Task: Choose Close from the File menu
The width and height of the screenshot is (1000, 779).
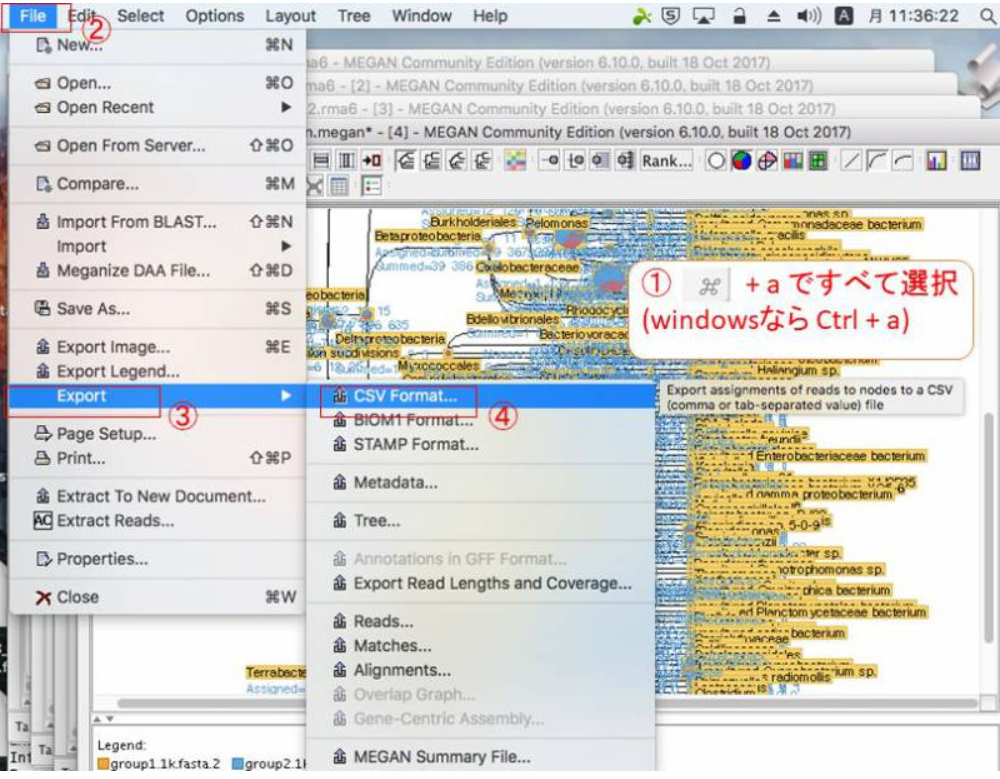Action: 158,597
